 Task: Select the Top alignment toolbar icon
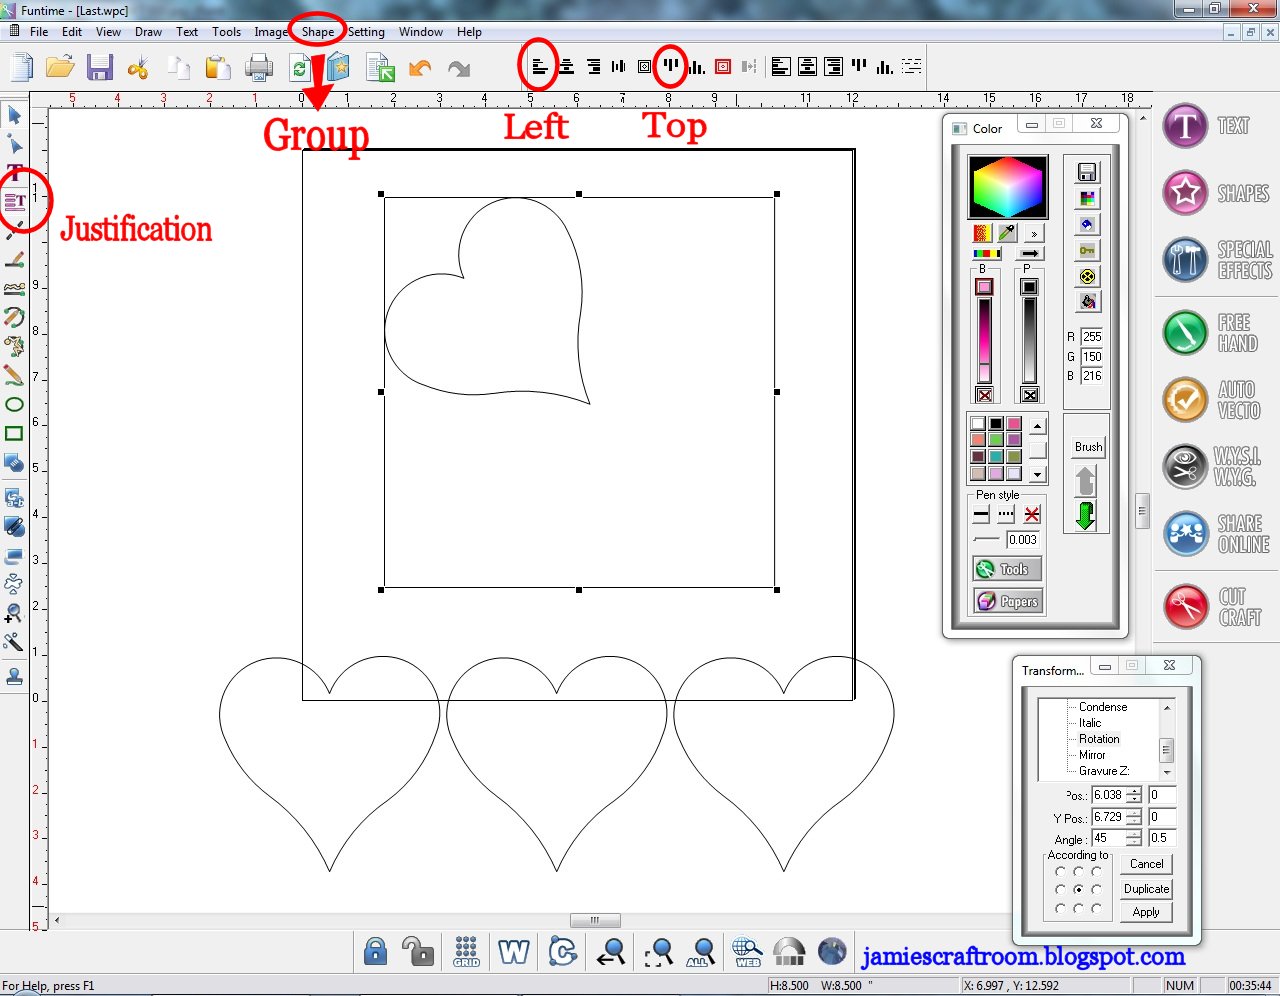[669, 66]
